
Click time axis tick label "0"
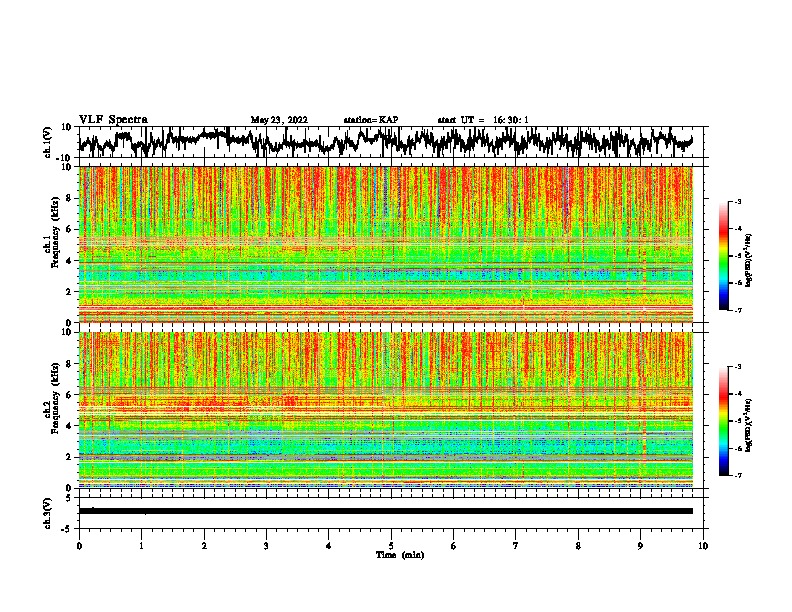pyautogui.click(x=79, y=546)
